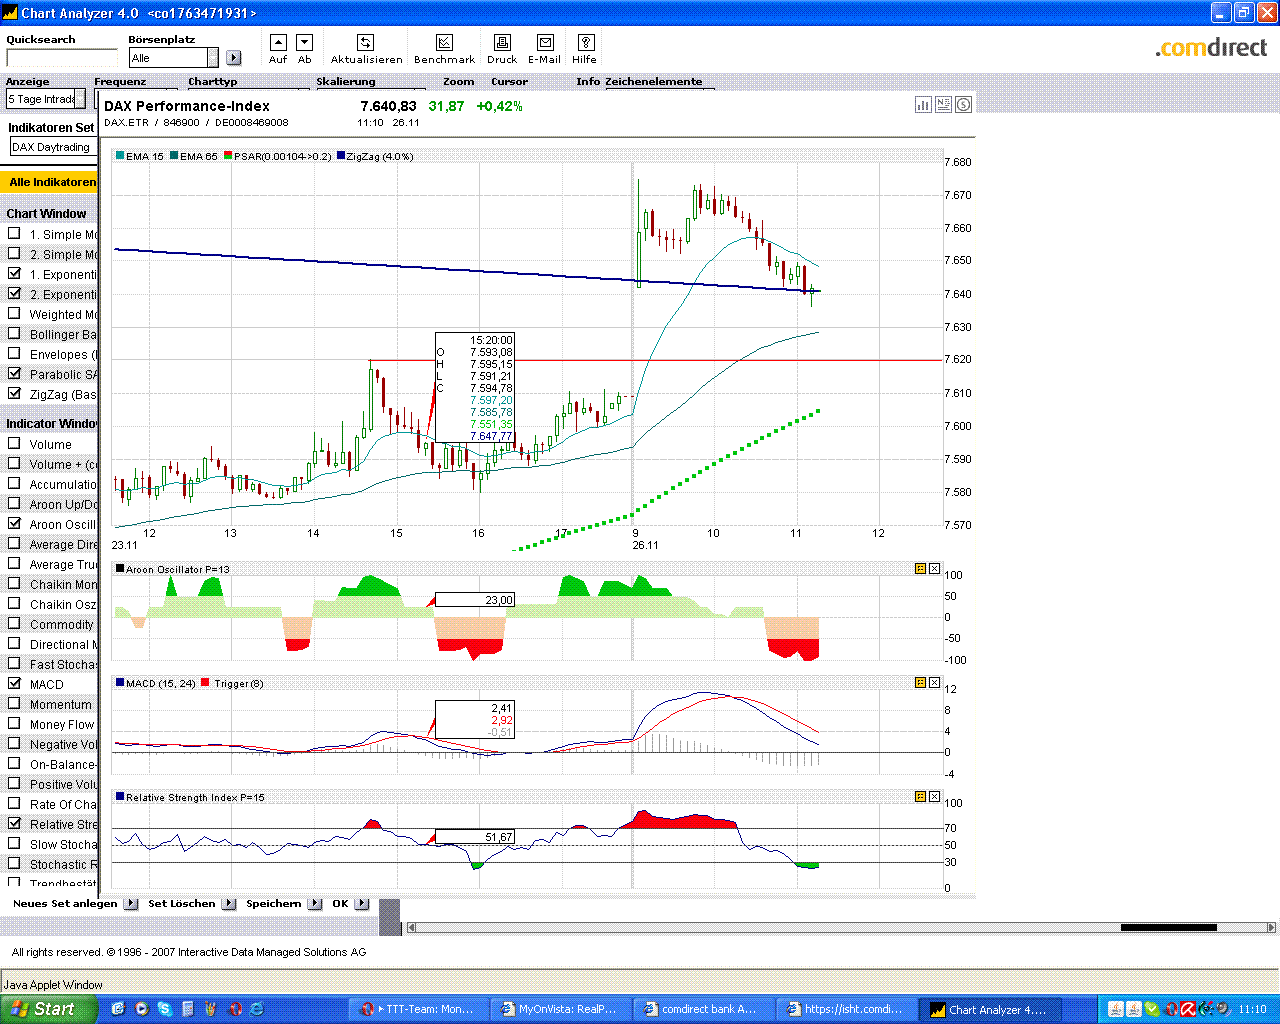Screen dimensions: 1280x1024
Task: Click the arrow next to Set Löschen
Action: point(229,904)
